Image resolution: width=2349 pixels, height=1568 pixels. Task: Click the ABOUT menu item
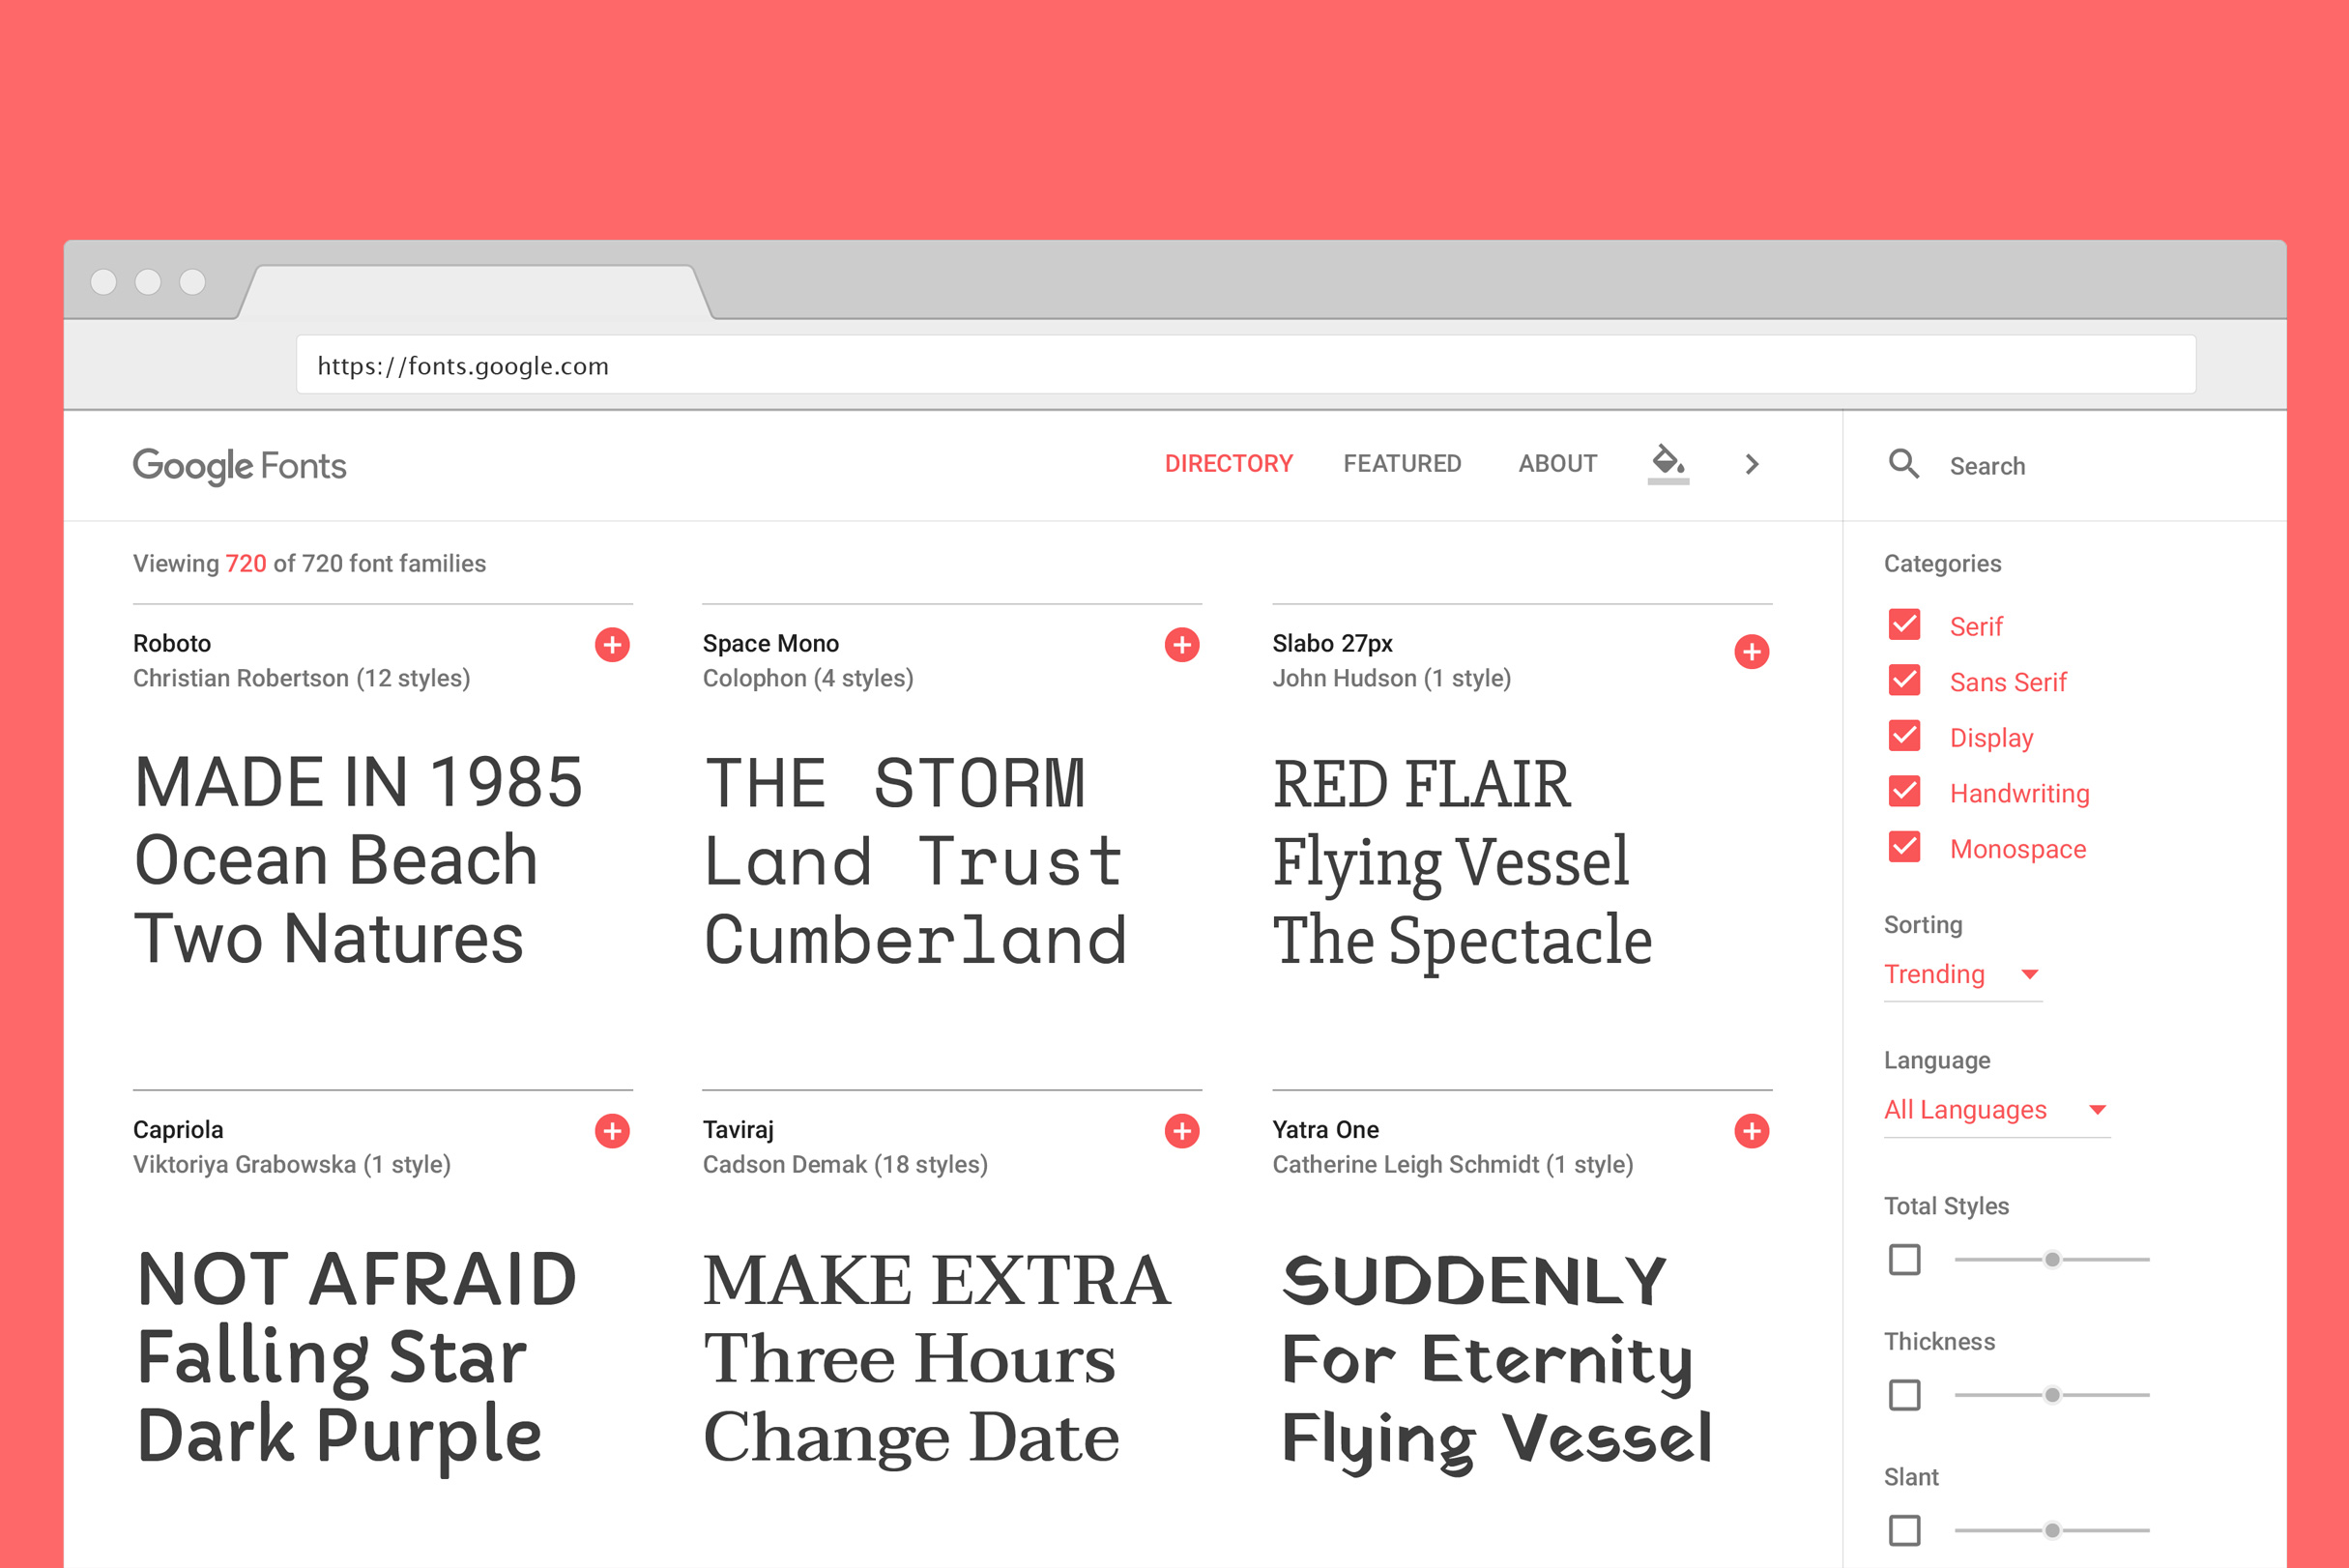point(1556,464)
